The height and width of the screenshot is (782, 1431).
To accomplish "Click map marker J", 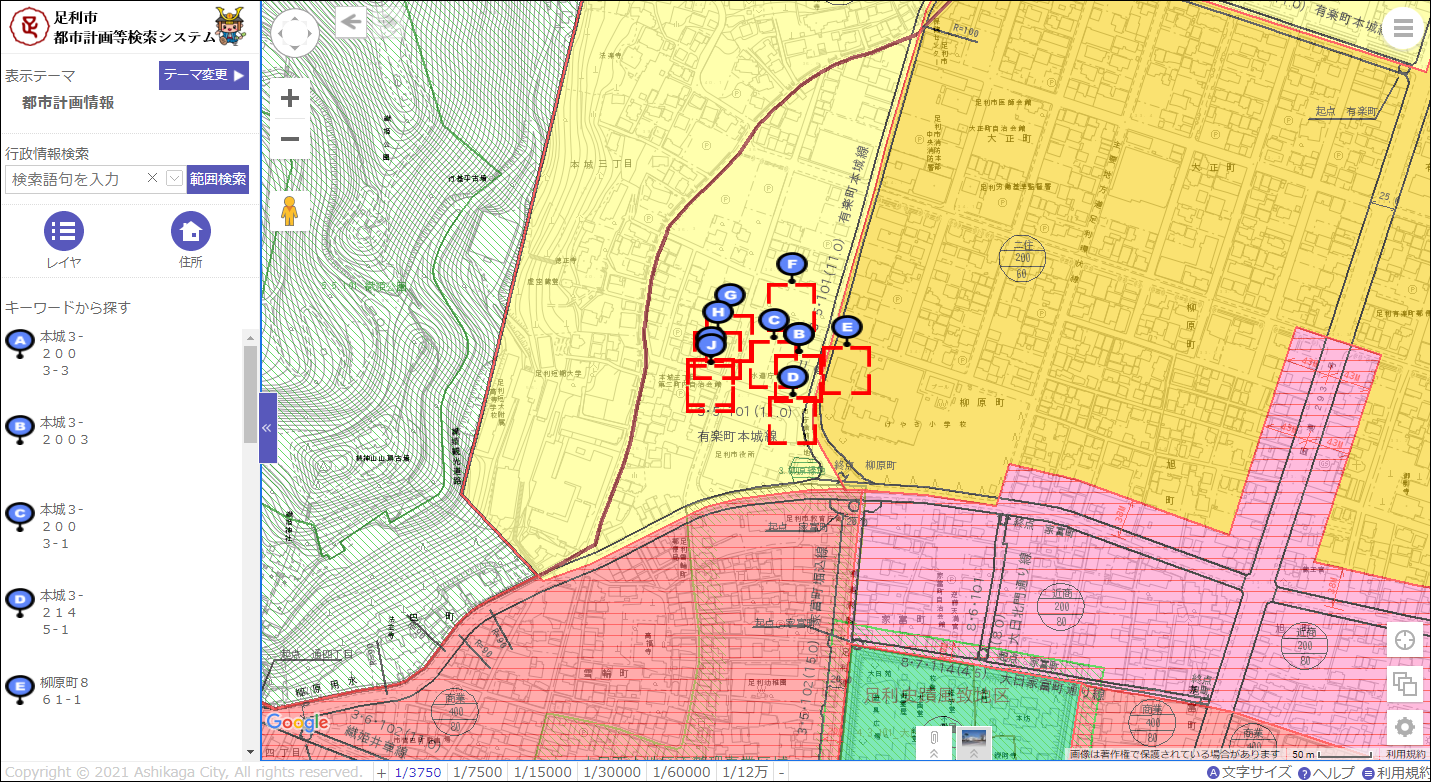I will click(x=710, y=345).
